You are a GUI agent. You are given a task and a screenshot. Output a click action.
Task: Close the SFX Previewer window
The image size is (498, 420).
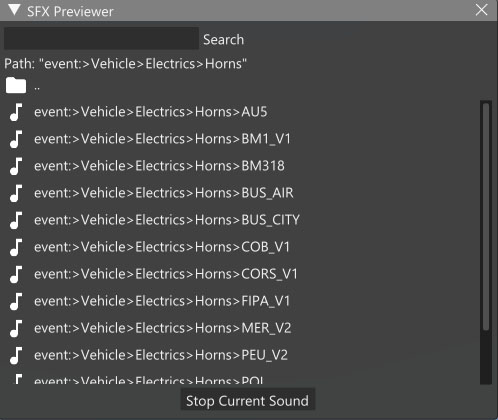481,10
